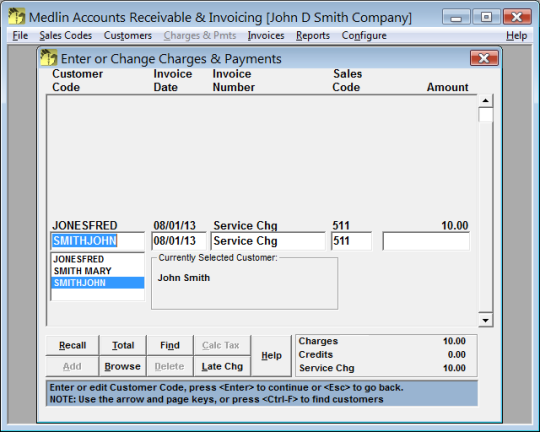Click the disabled Add button
The height and width of the screenshot is (432, 540).
[72, 366]
